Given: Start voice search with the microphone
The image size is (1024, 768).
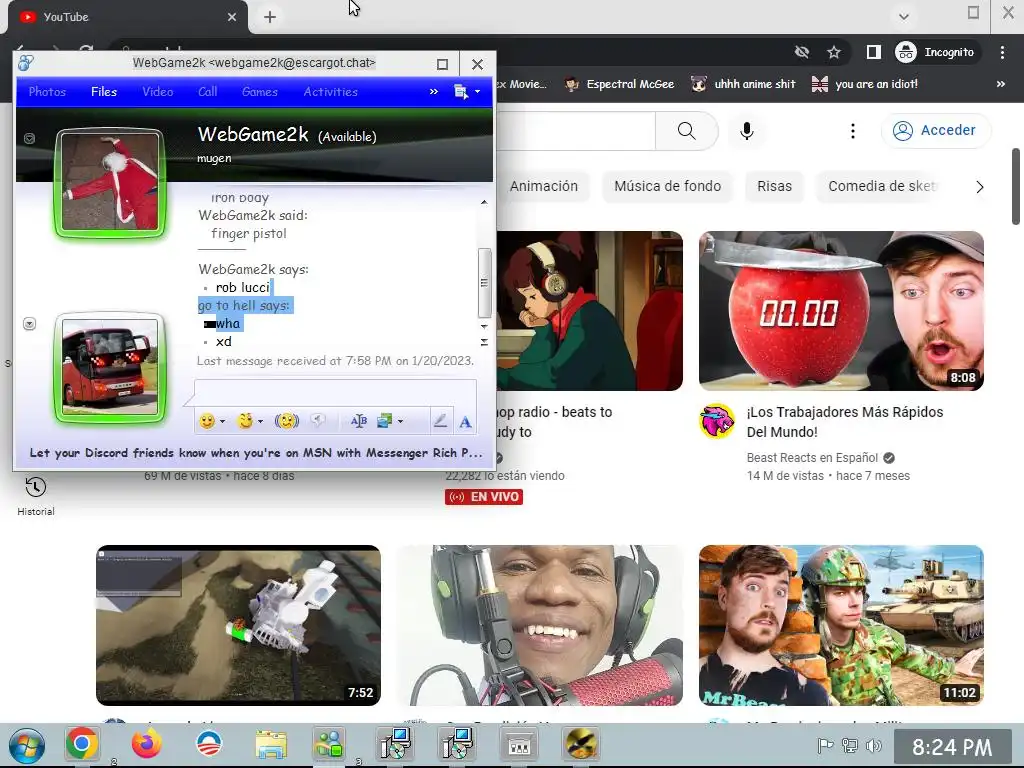Looking at the screenshot, I should 747,131.
